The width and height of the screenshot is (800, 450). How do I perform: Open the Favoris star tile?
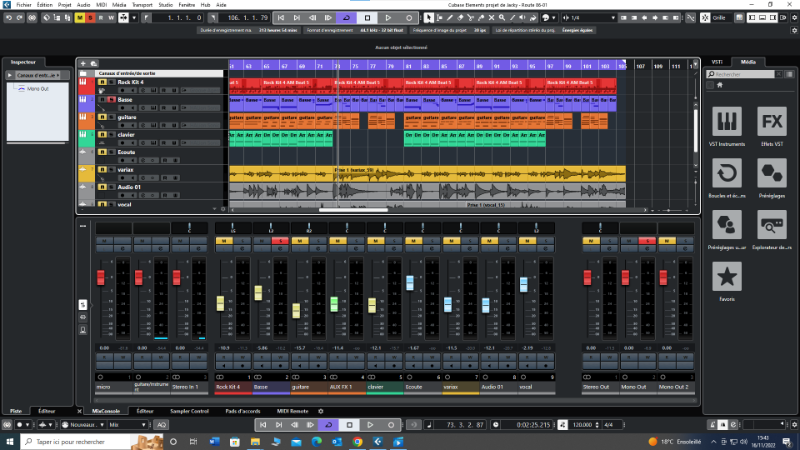[727, 277]
